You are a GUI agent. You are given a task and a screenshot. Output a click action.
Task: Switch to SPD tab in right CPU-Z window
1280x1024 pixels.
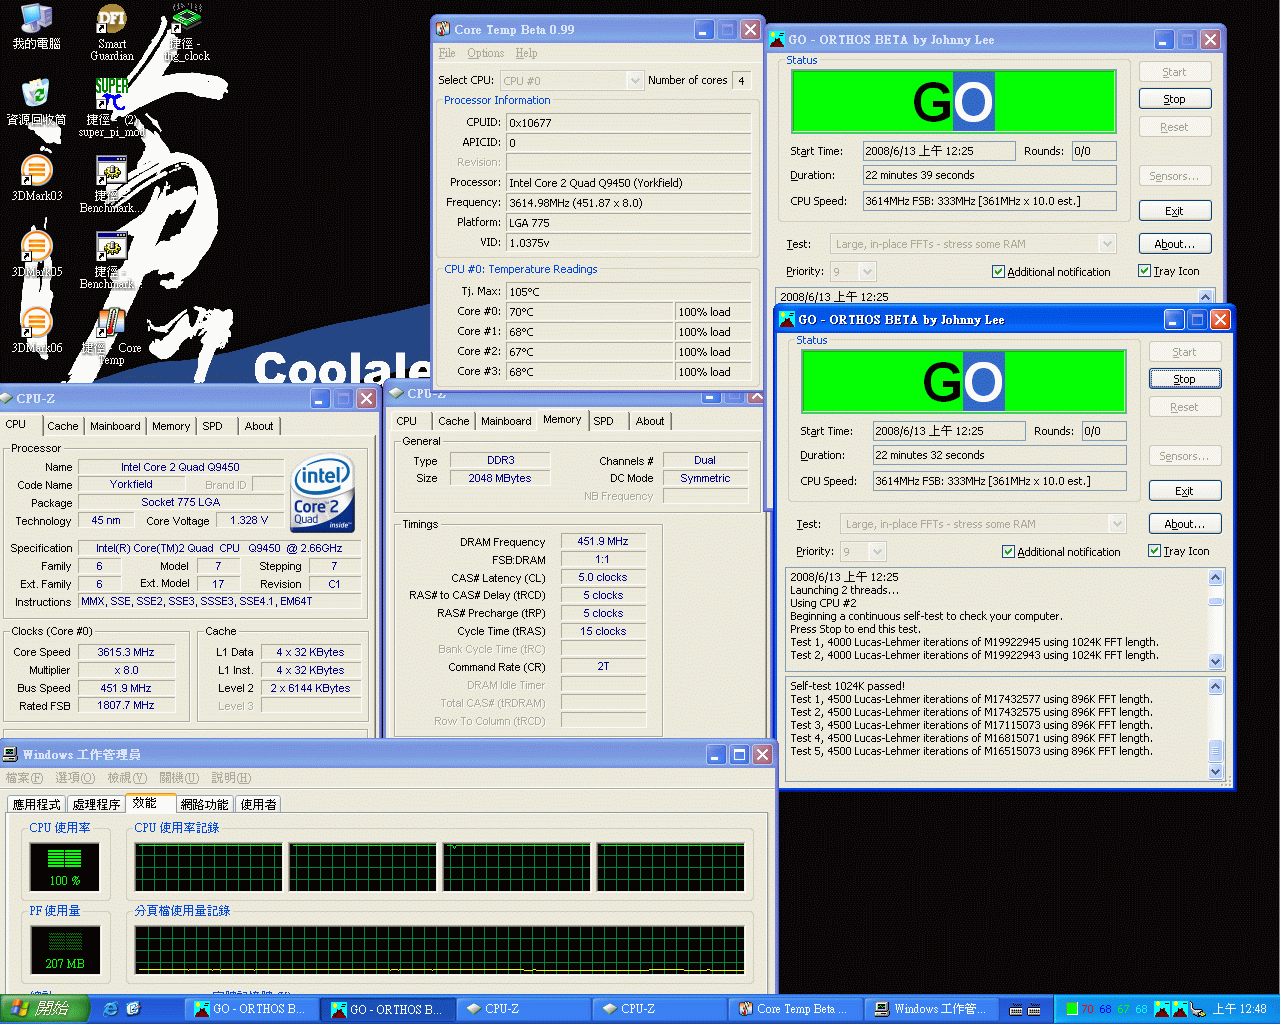coord(603,421)
